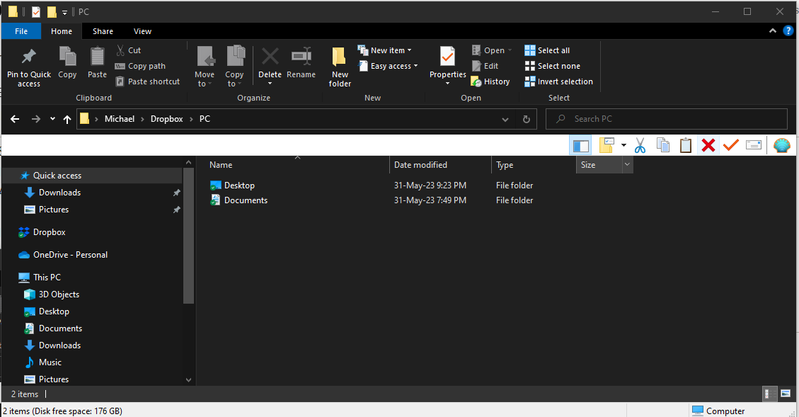Click the Refresh icon in the address bar
The height and width of the screenshot is (417, 799).
527,119
